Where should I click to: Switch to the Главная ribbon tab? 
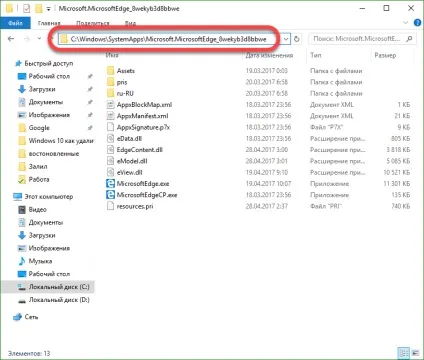(49, 23)
